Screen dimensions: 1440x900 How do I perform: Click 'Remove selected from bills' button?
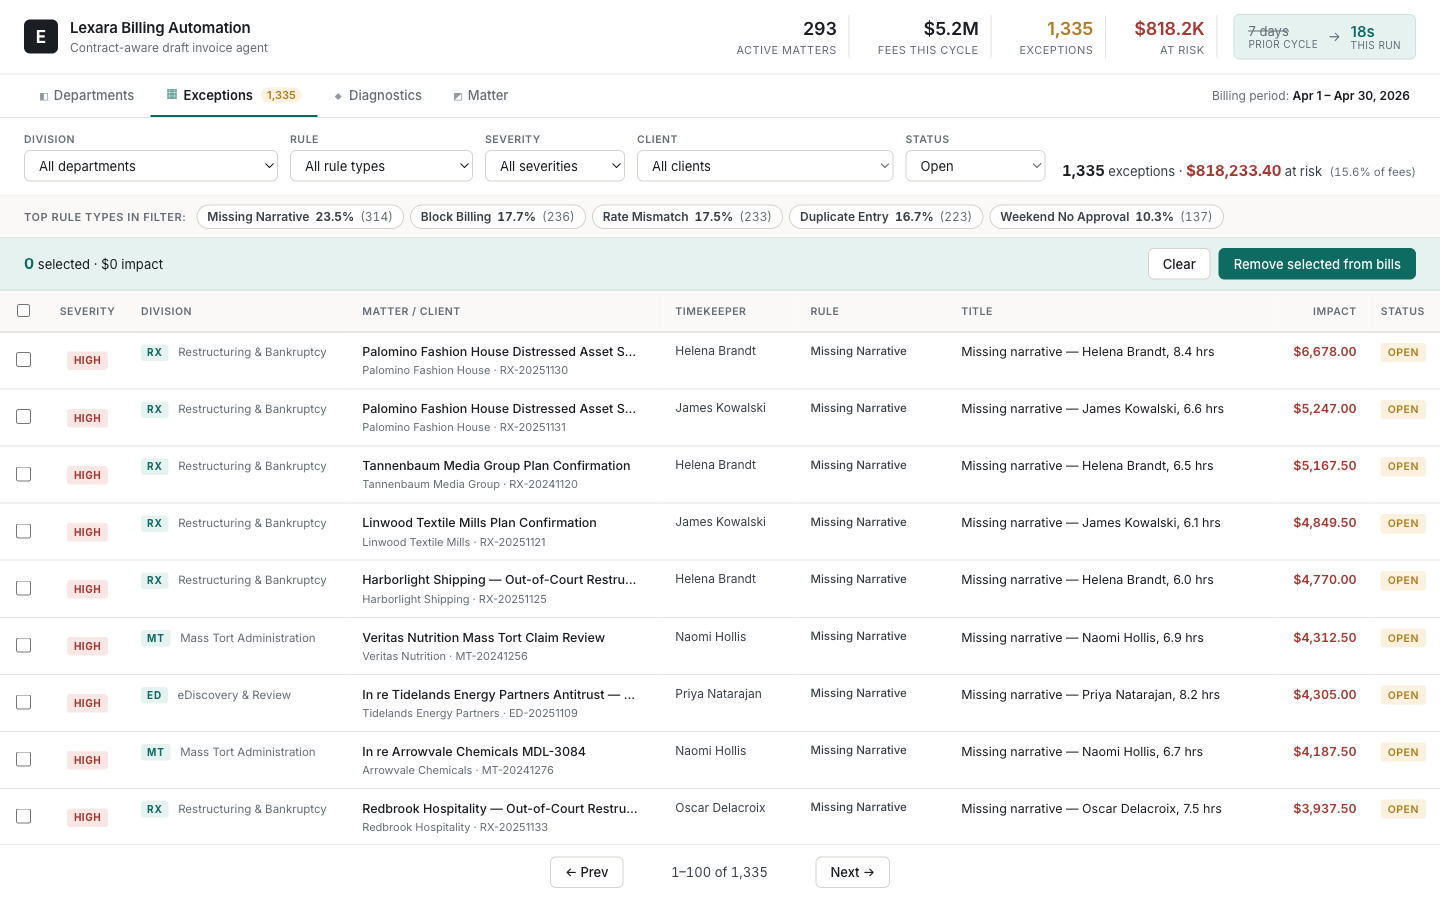point(1317,264)
